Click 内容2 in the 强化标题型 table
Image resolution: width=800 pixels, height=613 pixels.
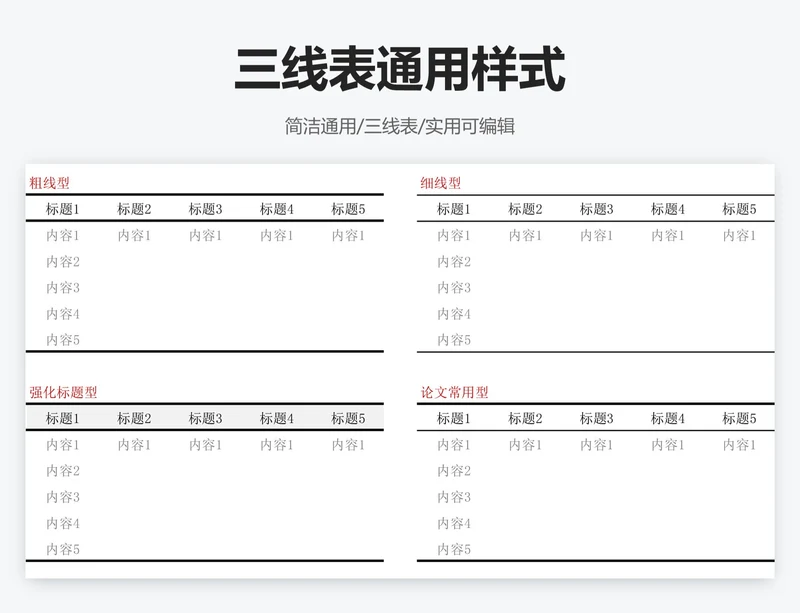click(x=63, y=471)
